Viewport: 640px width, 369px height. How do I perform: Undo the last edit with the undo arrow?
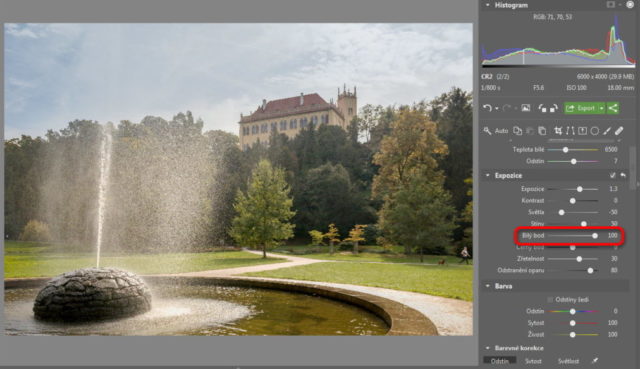point(487,108)
